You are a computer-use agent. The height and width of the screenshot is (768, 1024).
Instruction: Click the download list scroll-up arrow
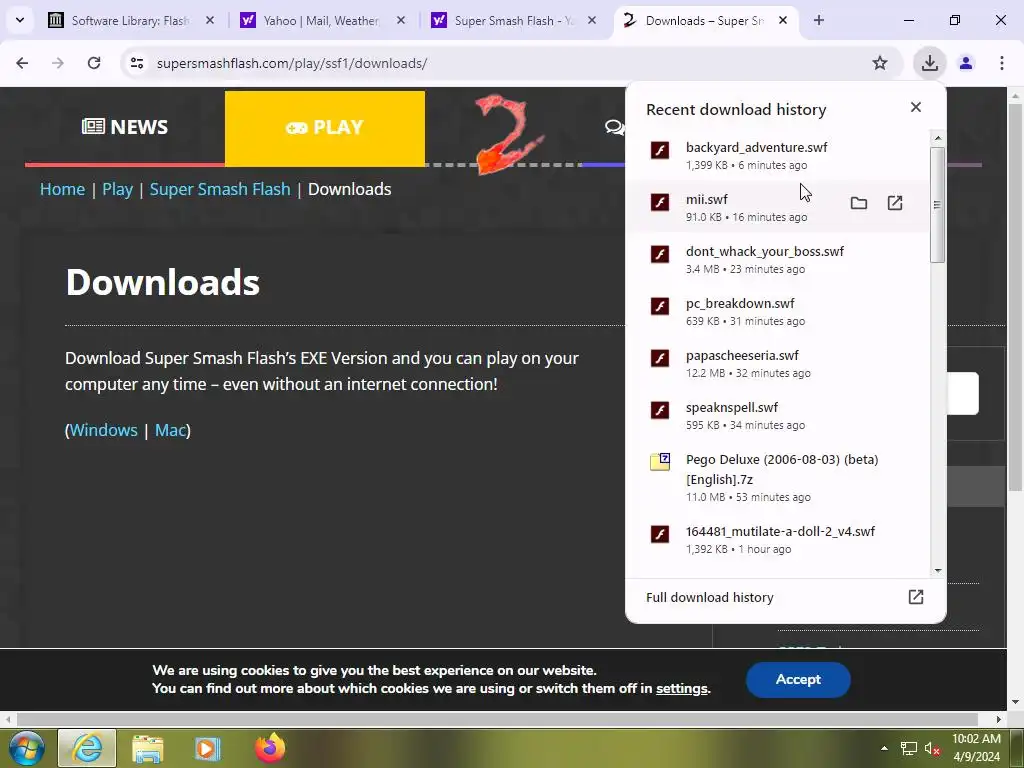tap(937, 138)
